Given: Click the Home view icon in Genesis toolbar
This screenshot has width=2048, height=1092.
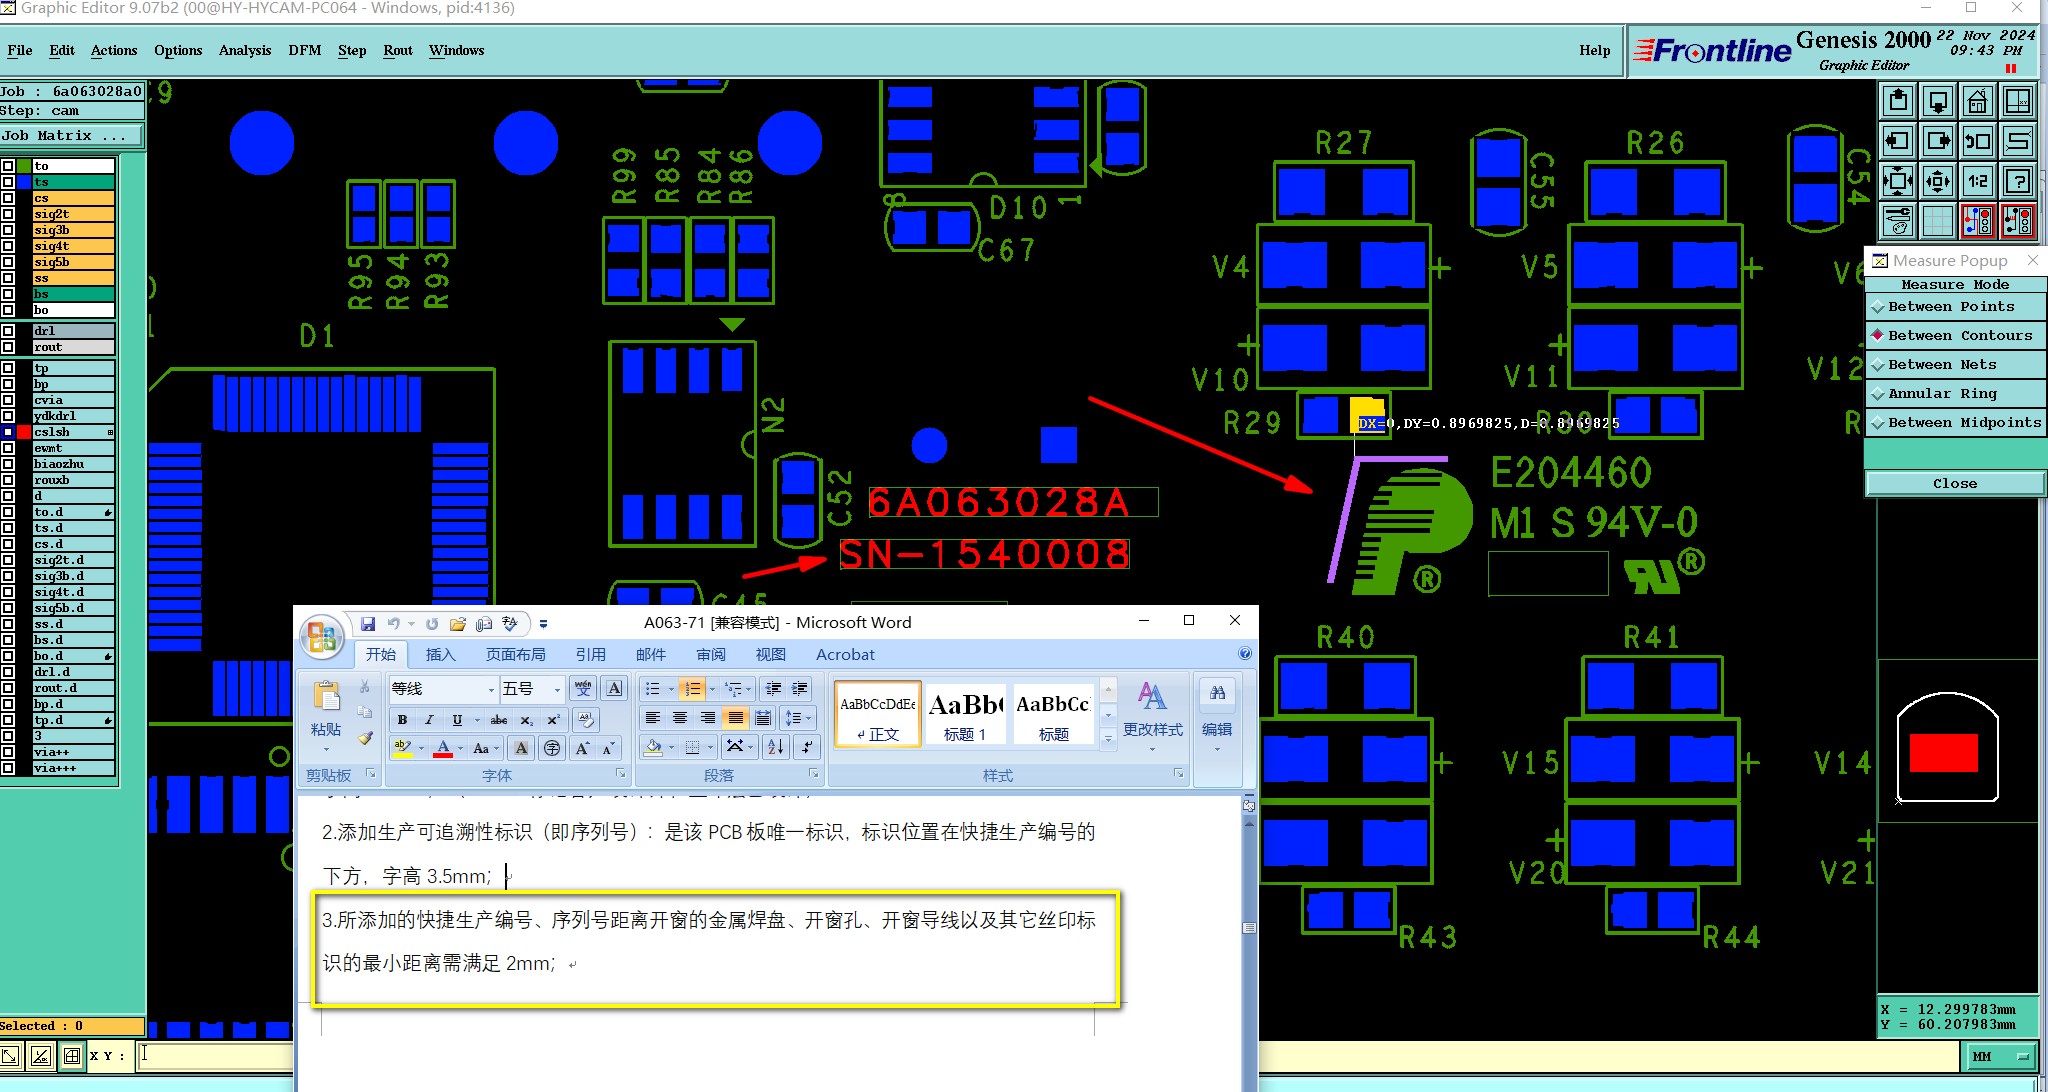Looking at the screenshot, I should [x=1978, y=101].
